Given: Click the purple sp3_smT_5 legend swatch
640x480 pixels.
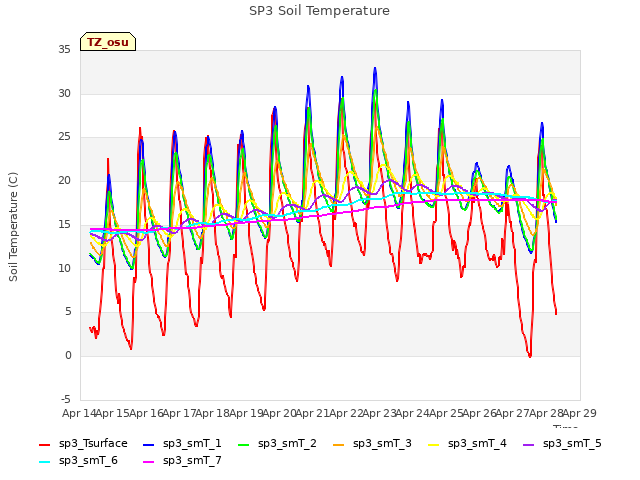Looking at the screenshot, I should coord(529,444).
